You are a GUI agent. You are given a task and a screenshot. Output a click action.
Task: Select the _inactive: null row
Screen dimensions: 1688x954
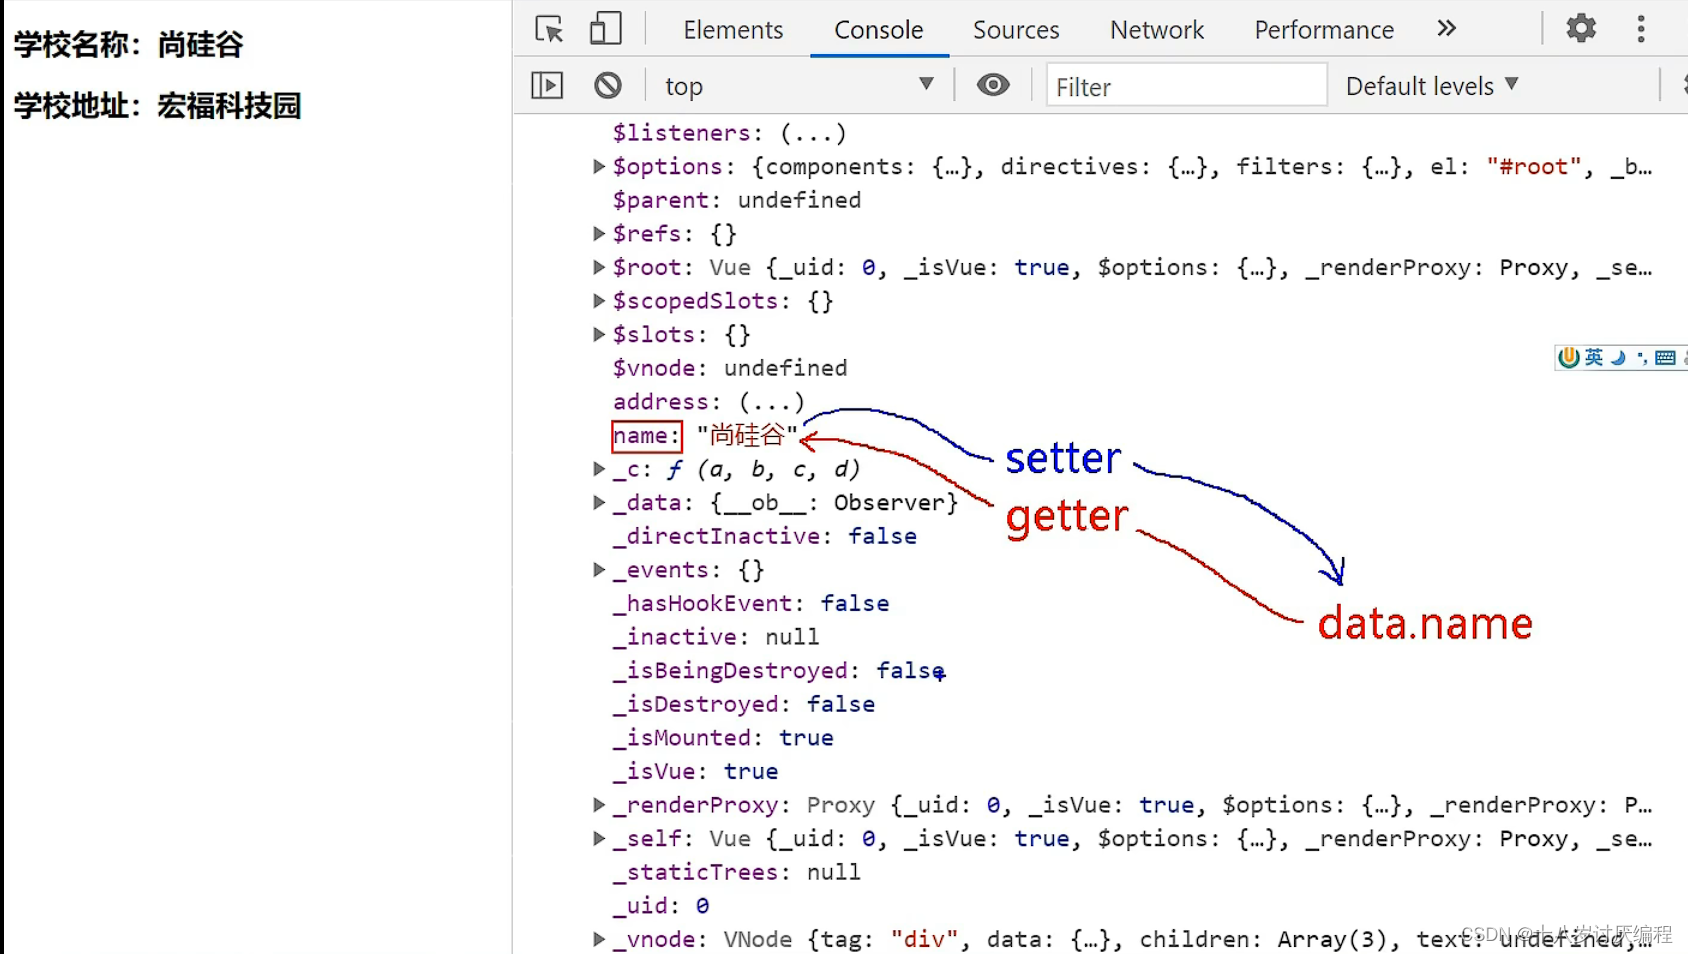[716, 637]
